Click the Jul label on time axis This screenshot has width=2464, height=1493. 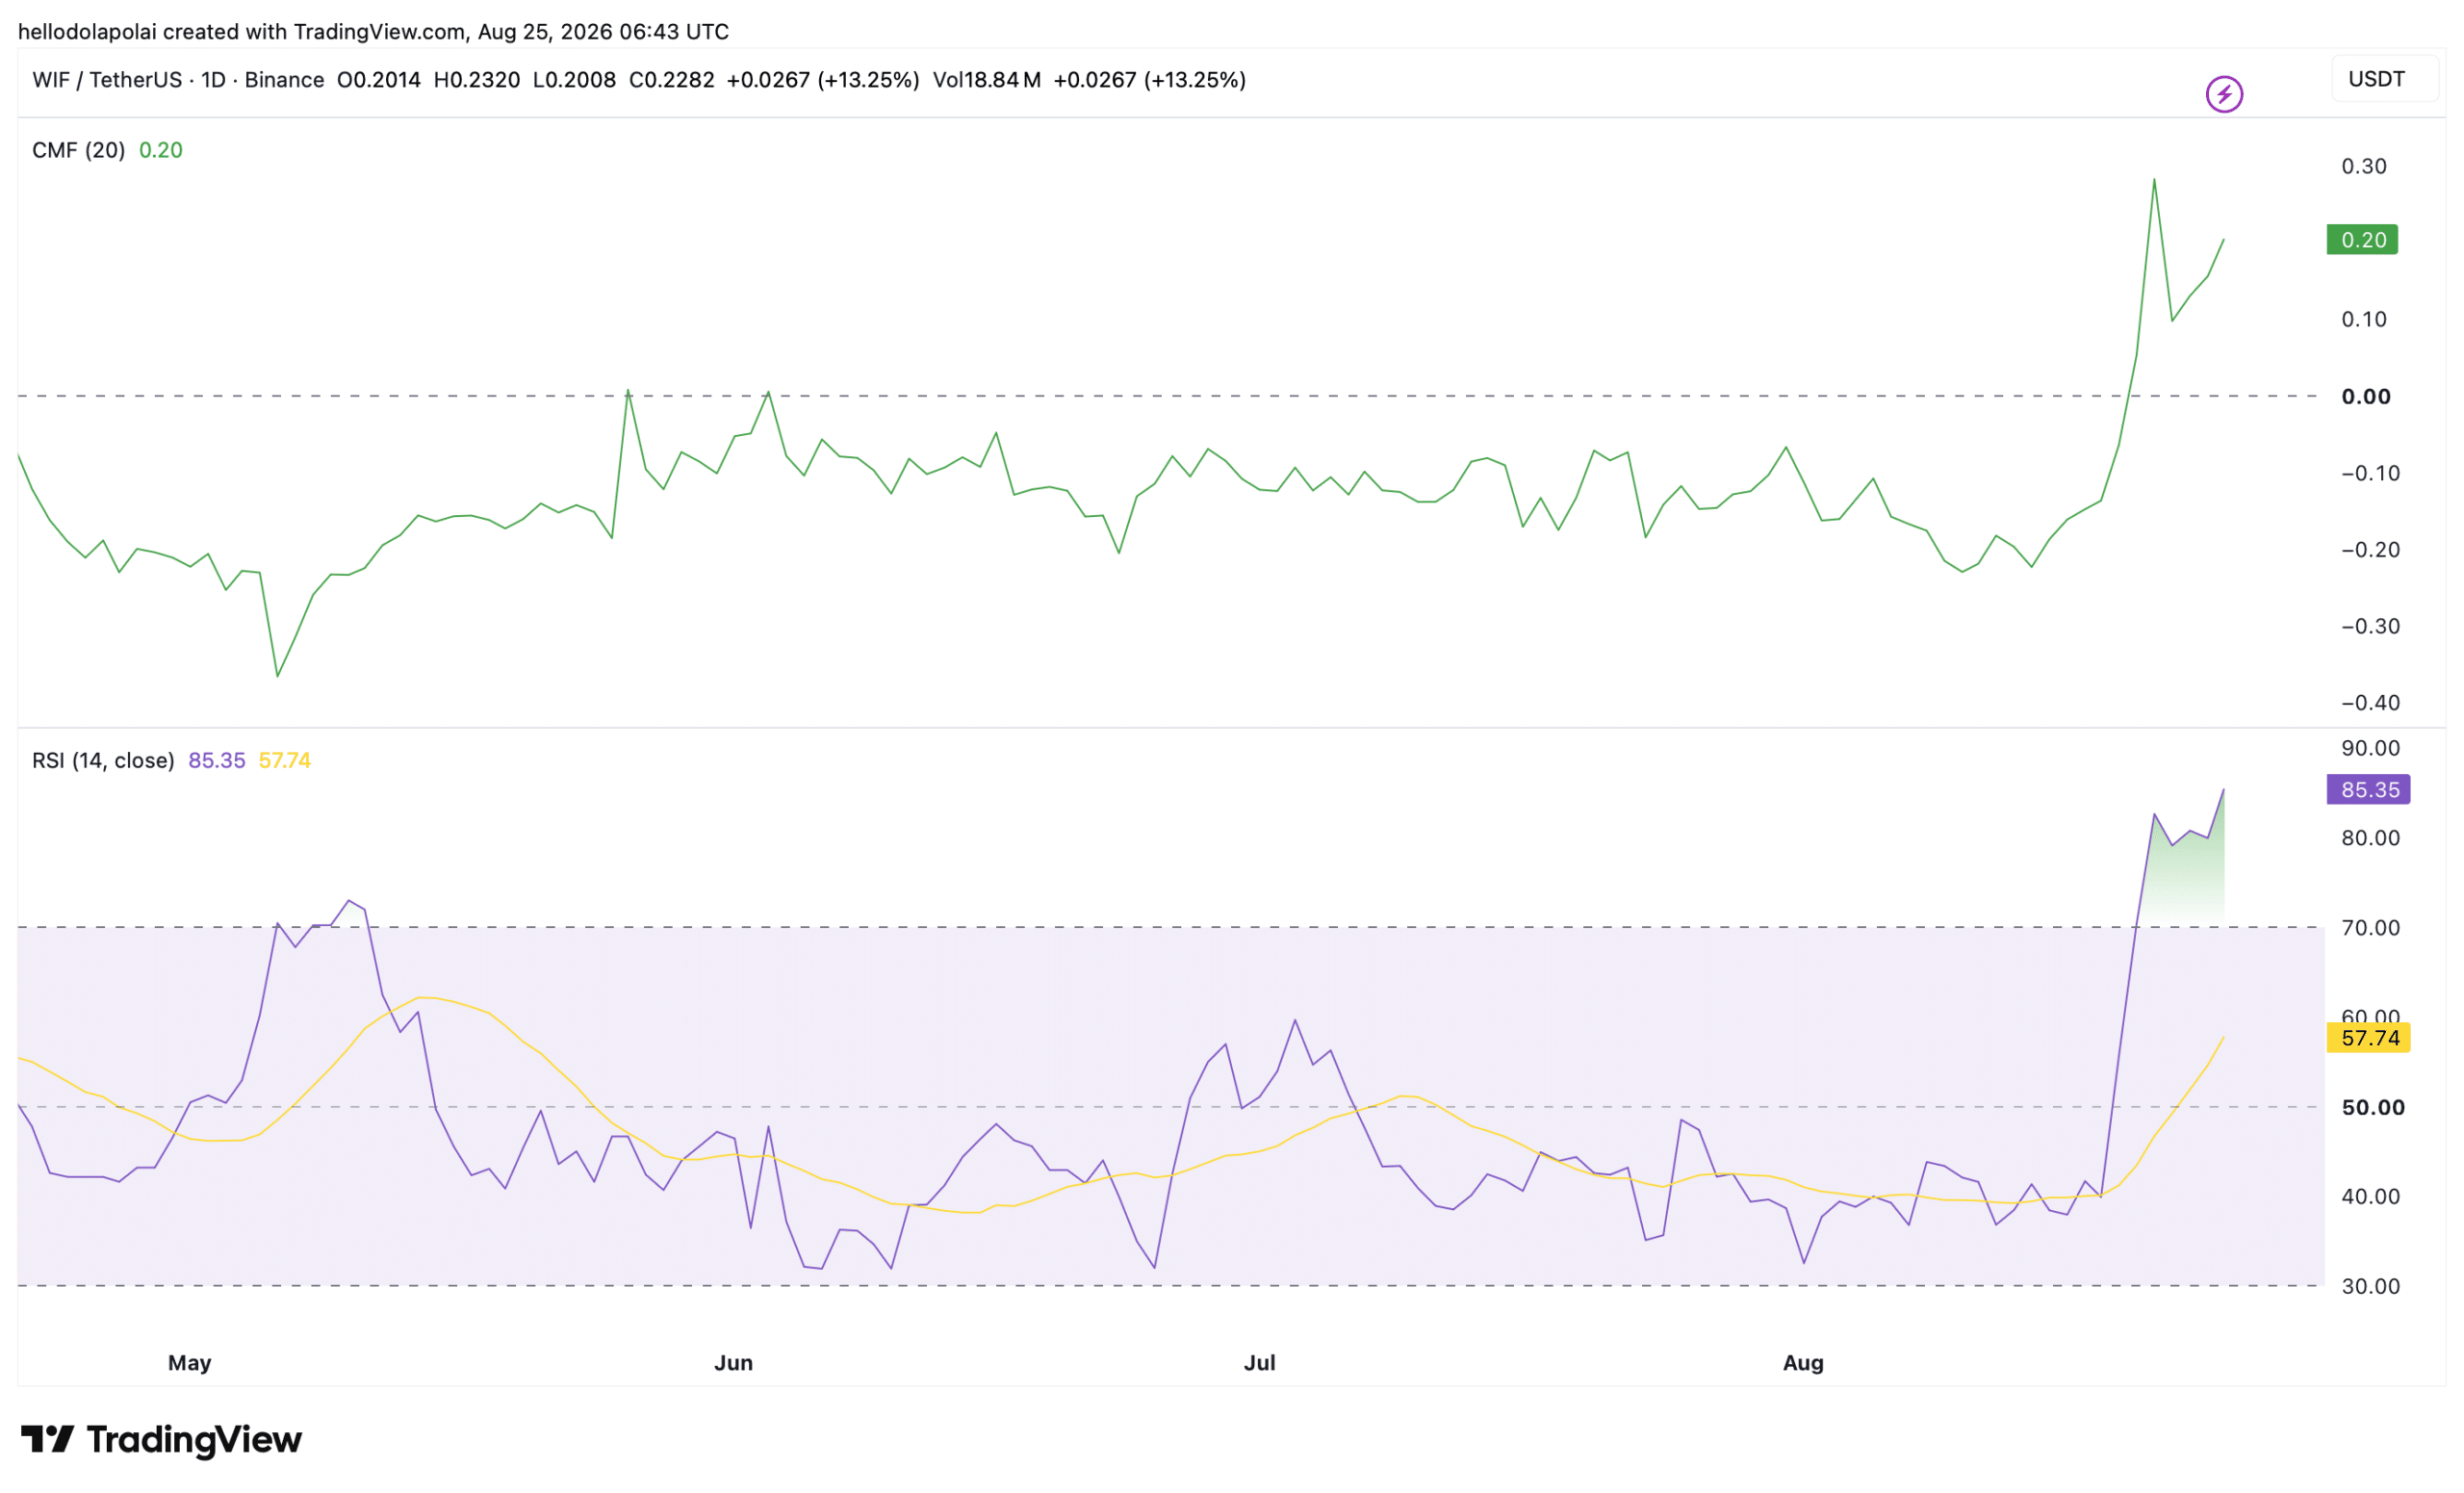(1260, 1363)
